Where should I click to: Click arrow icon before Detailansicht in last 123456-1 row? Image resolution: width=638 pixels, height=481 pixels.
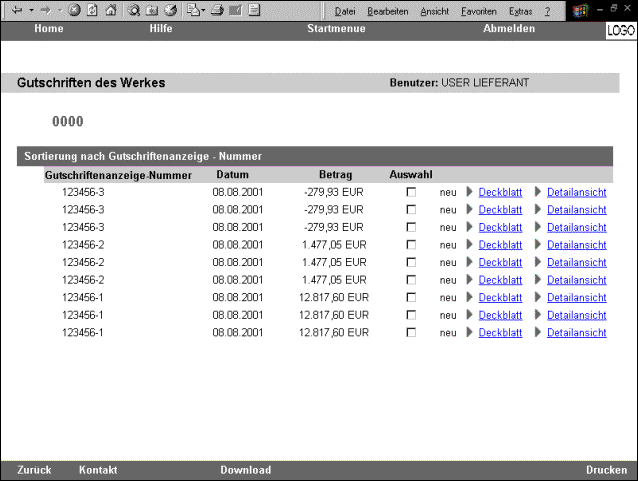click(x=538, y=332)
